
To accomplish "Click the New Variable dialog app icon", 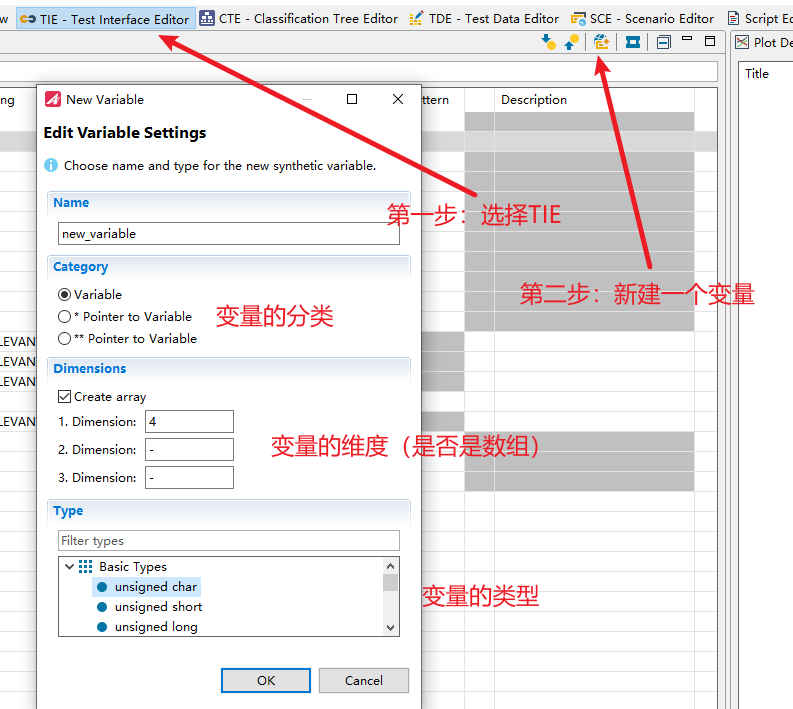I will click(x=53, y=99).
